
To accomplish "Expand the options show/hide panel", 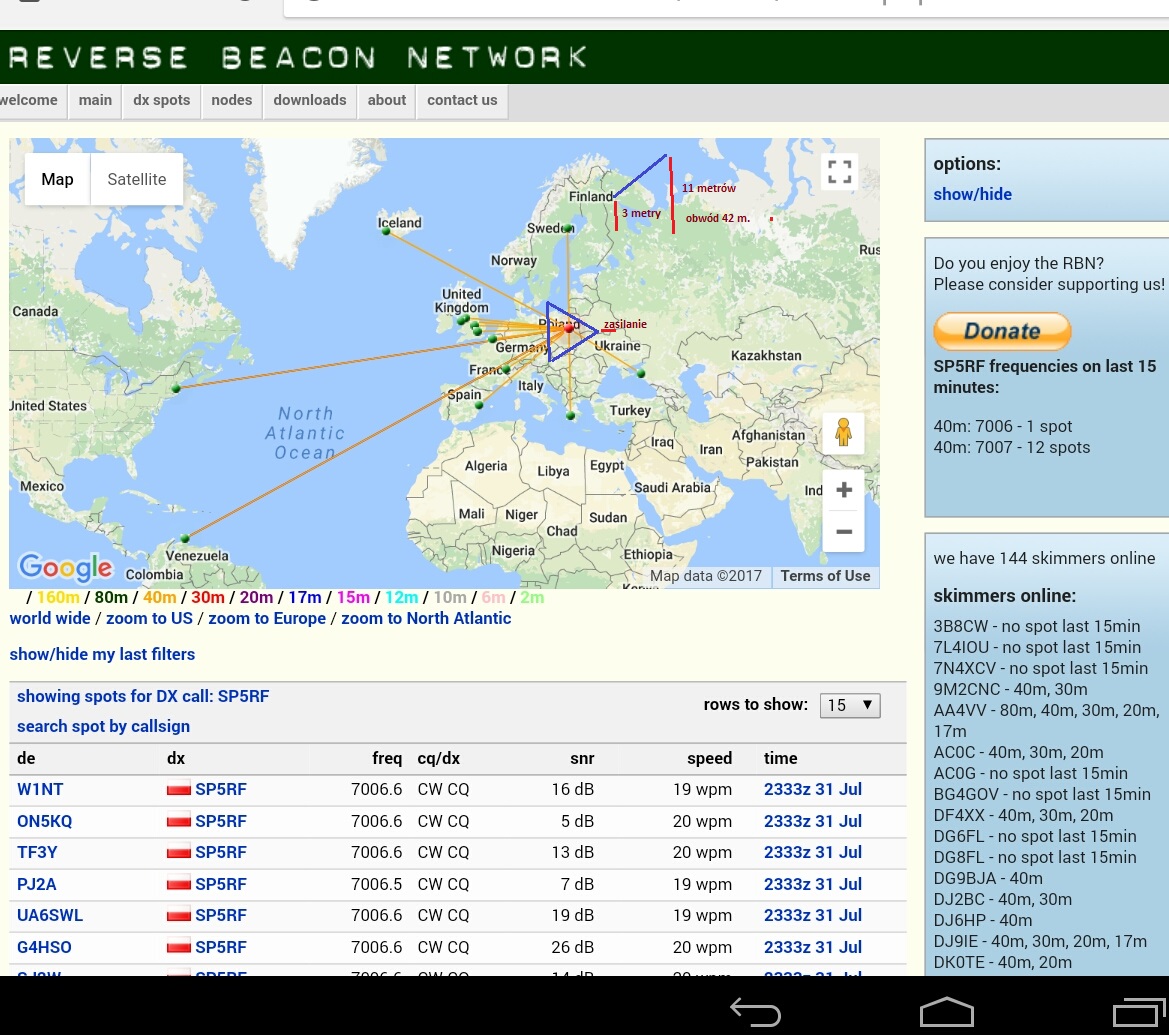I will coord(972,194).
